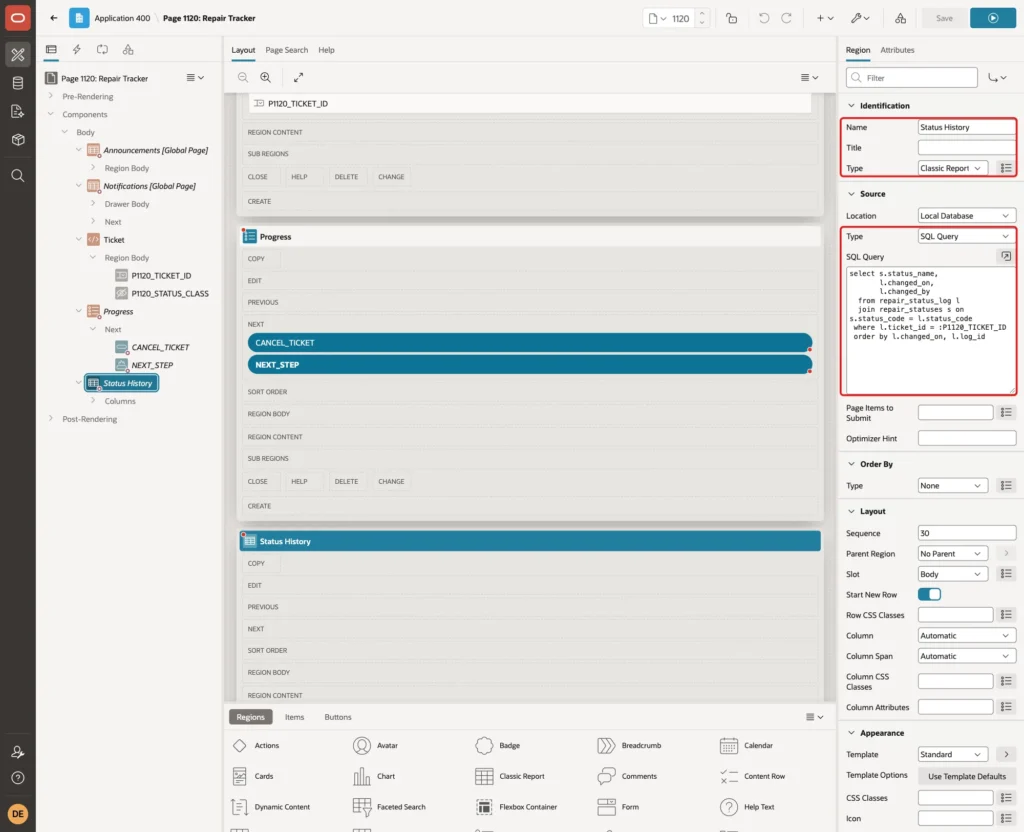This screenshot has width=1024, height=832.
Task: Go to Parent Region arrow button
Action: coord(1006,554)
